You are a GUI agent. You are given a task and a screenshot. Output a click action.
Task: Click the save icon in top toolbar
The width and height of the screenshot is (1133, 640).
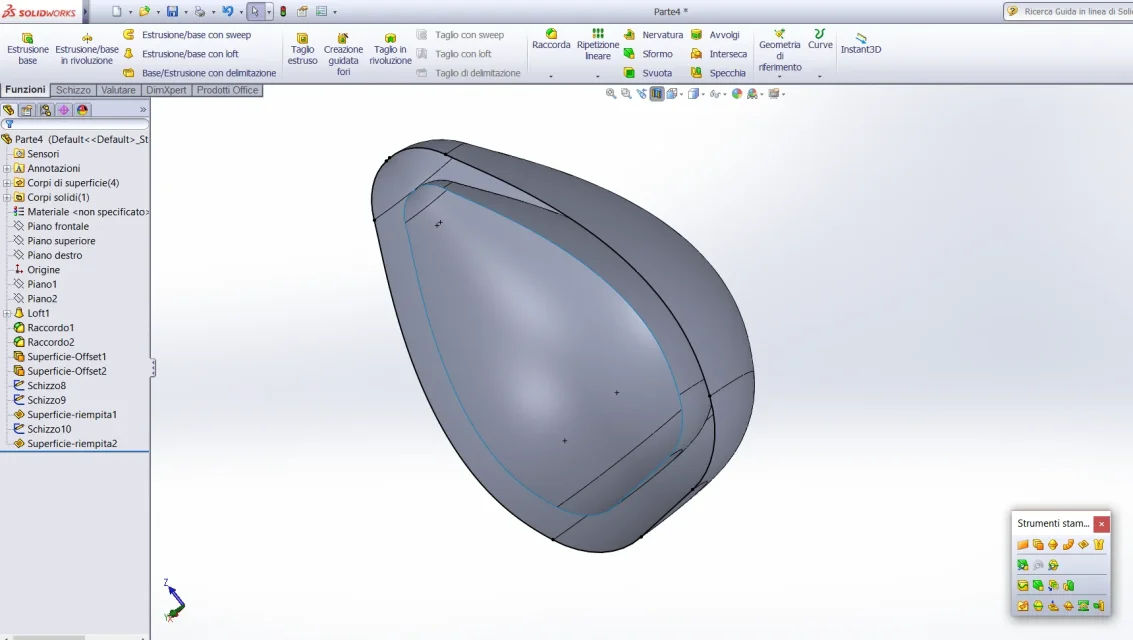coord(172,12)
